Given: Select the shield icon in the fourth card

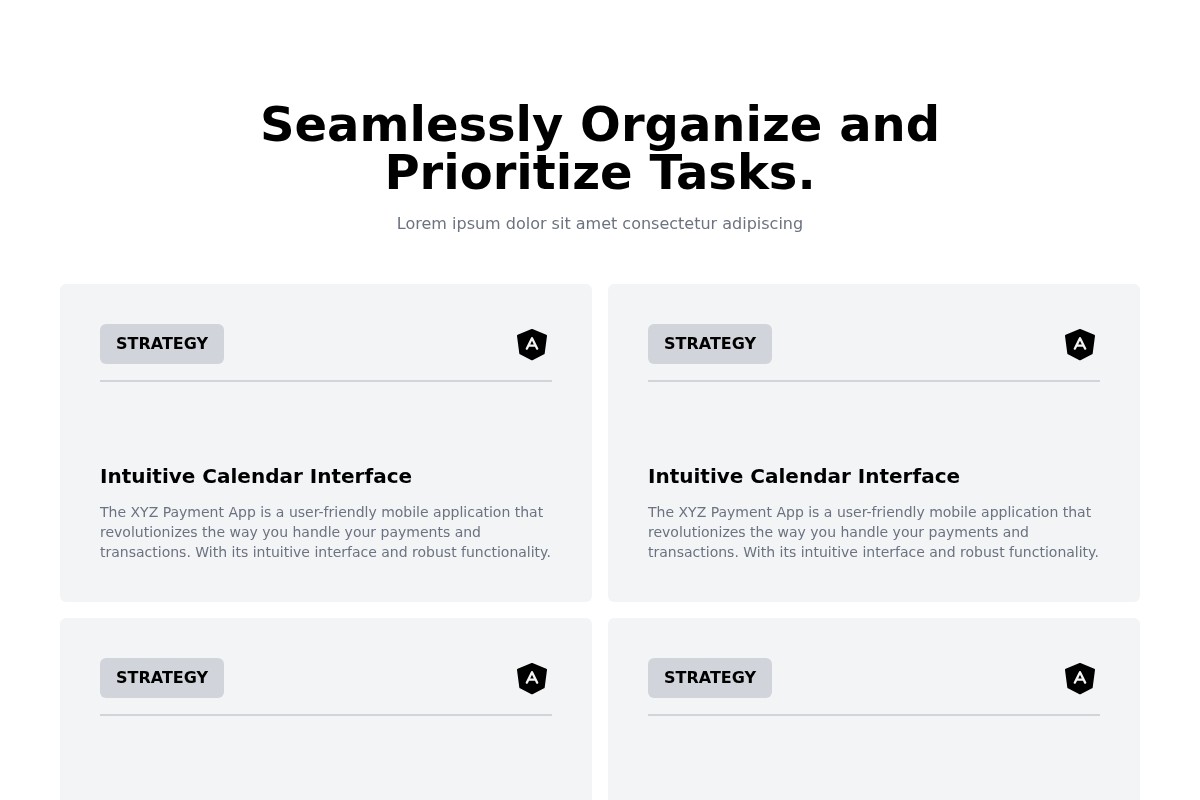Looking at the screenshot, I should pyautogui.click(x=1080, y=678).
